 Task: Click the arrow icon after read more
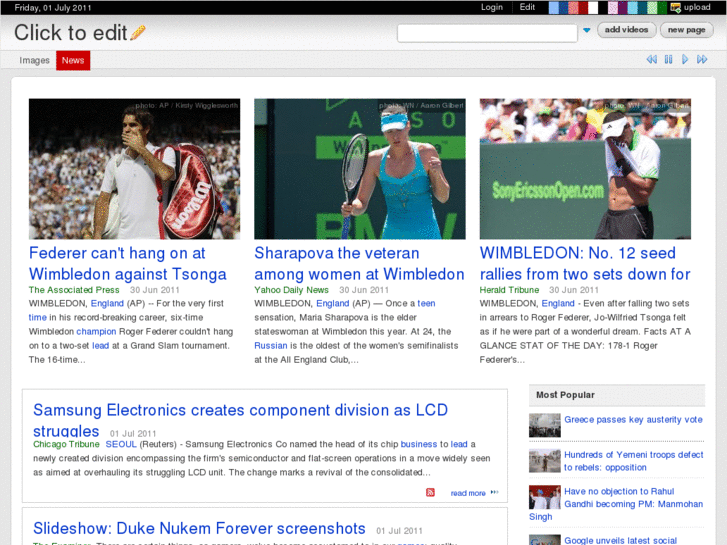[494, 492]
